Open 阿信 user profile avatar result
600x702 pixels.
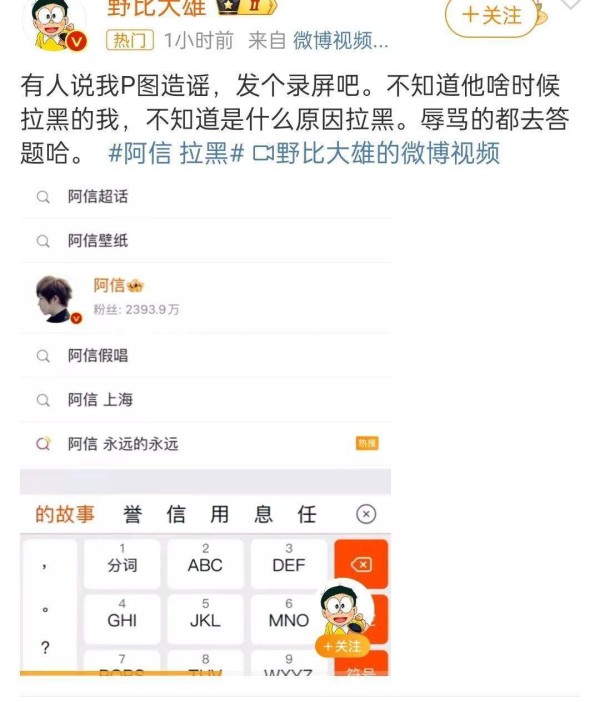[56, 299]
